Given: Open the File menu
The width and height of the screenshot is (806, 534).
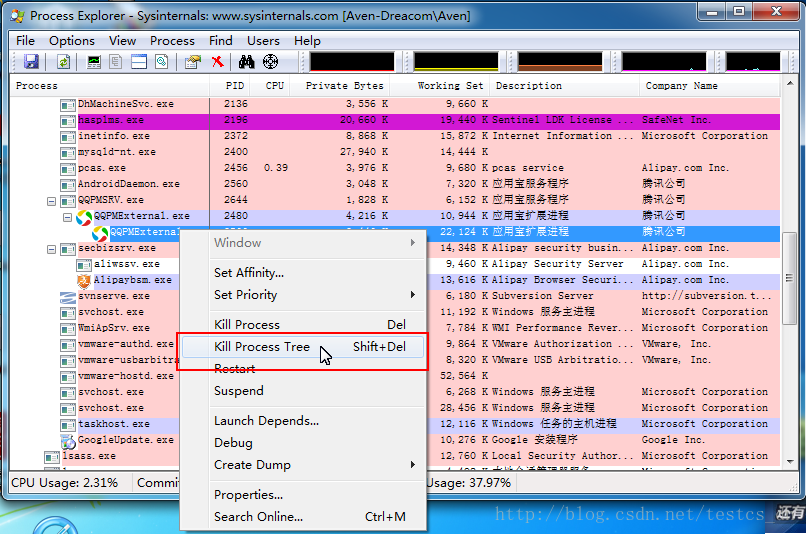Looking at the screenshot, I should 25,41.
